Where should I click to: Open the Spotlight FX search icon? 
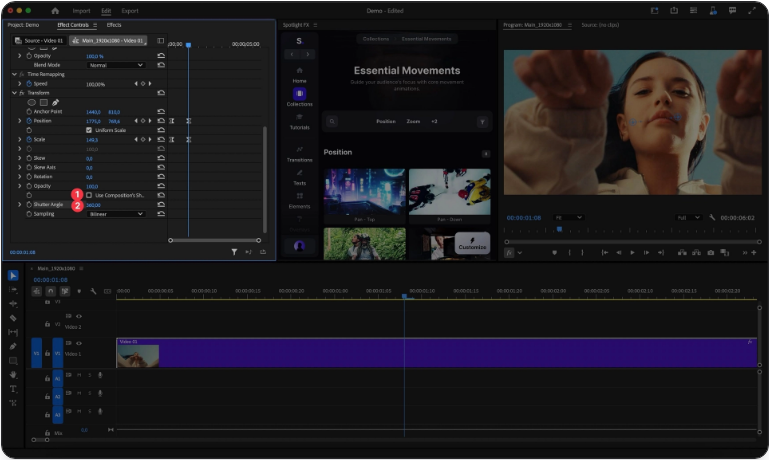[x=332, y=122]
